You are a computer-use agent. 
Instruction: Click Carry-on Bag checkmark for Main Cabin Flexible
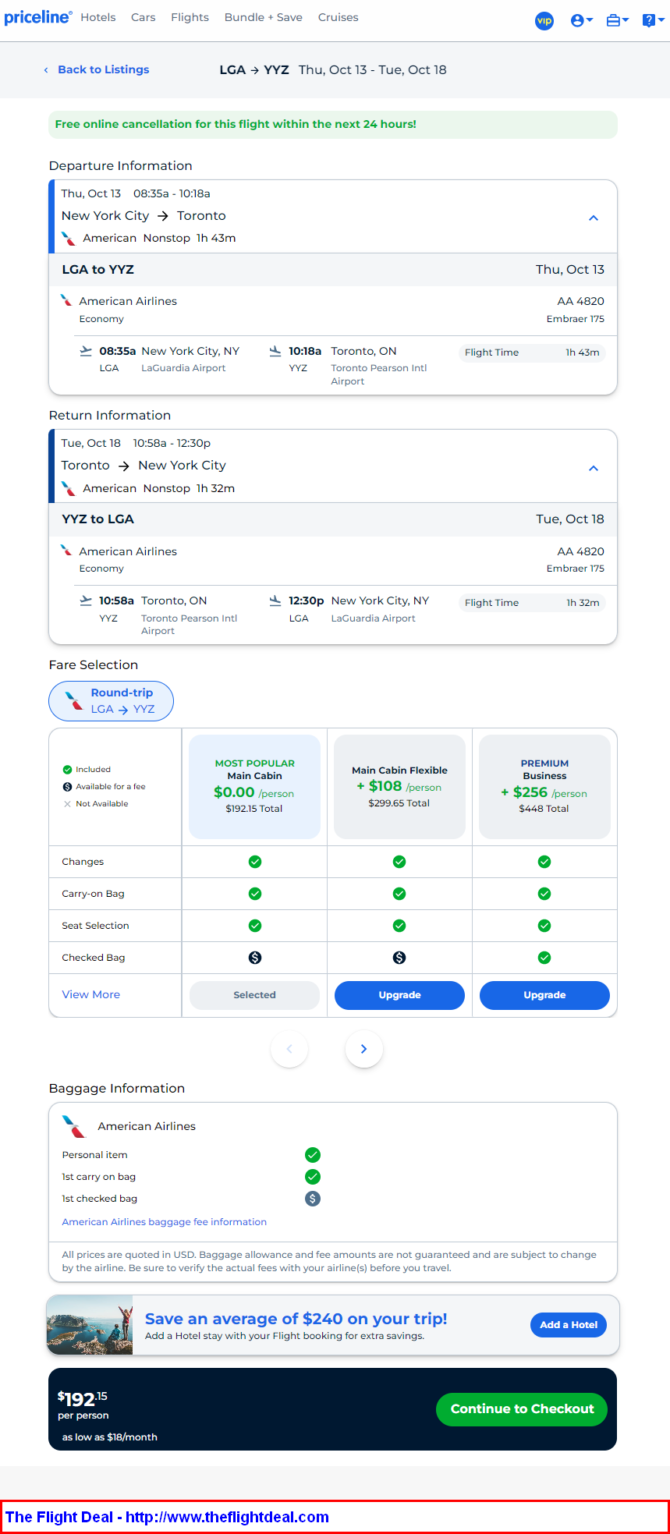399,894
